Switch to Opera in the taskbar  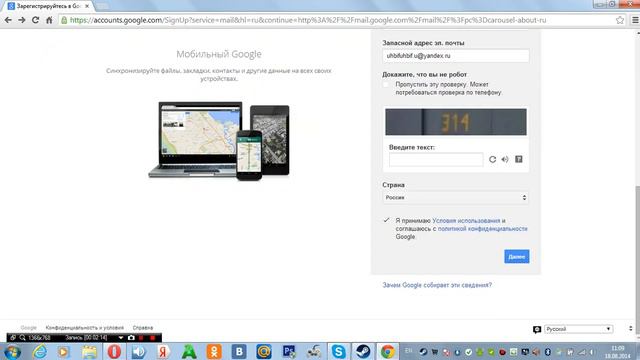pos(114,351)
